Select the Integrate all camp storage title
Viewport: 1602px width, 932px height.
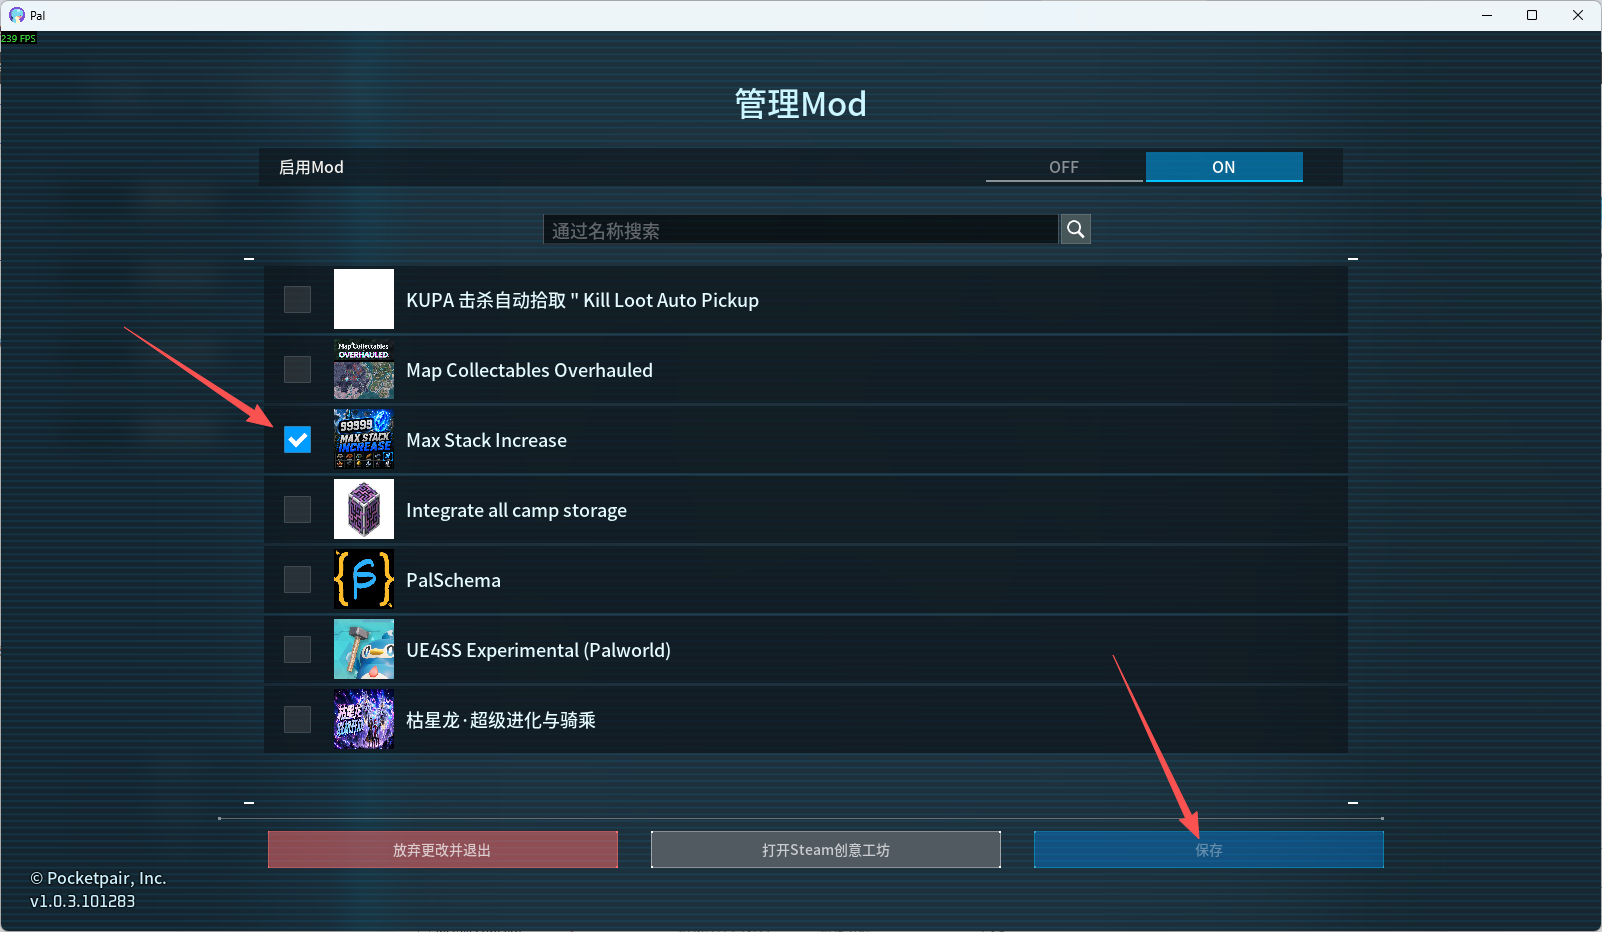516,510
